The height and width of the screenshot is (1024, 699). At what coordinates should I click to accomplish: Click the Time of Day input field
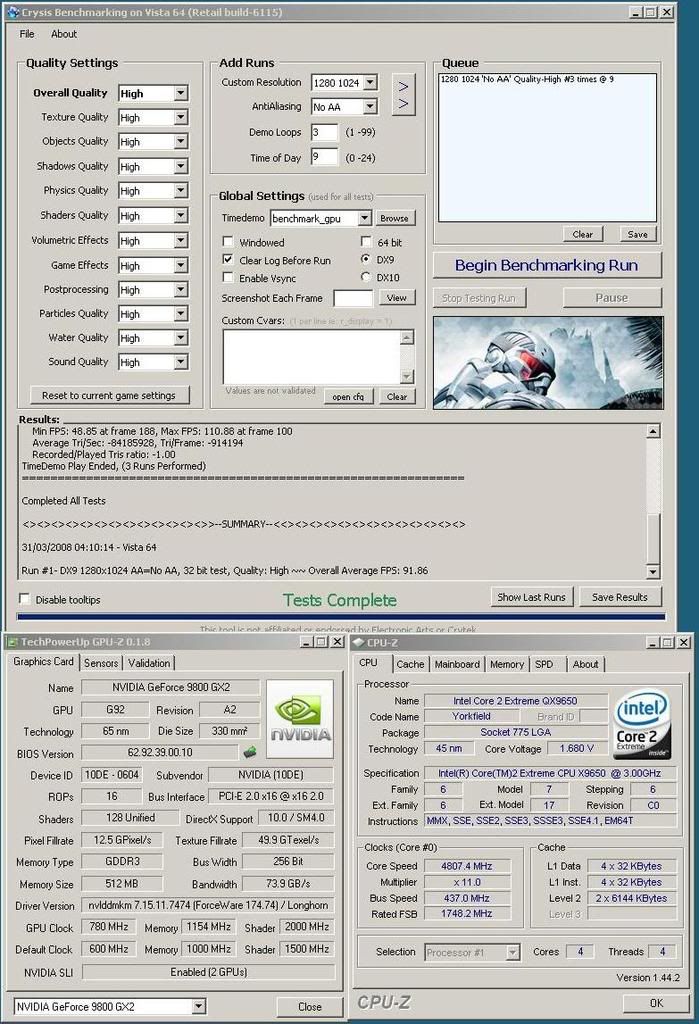(x=324, y=157)
